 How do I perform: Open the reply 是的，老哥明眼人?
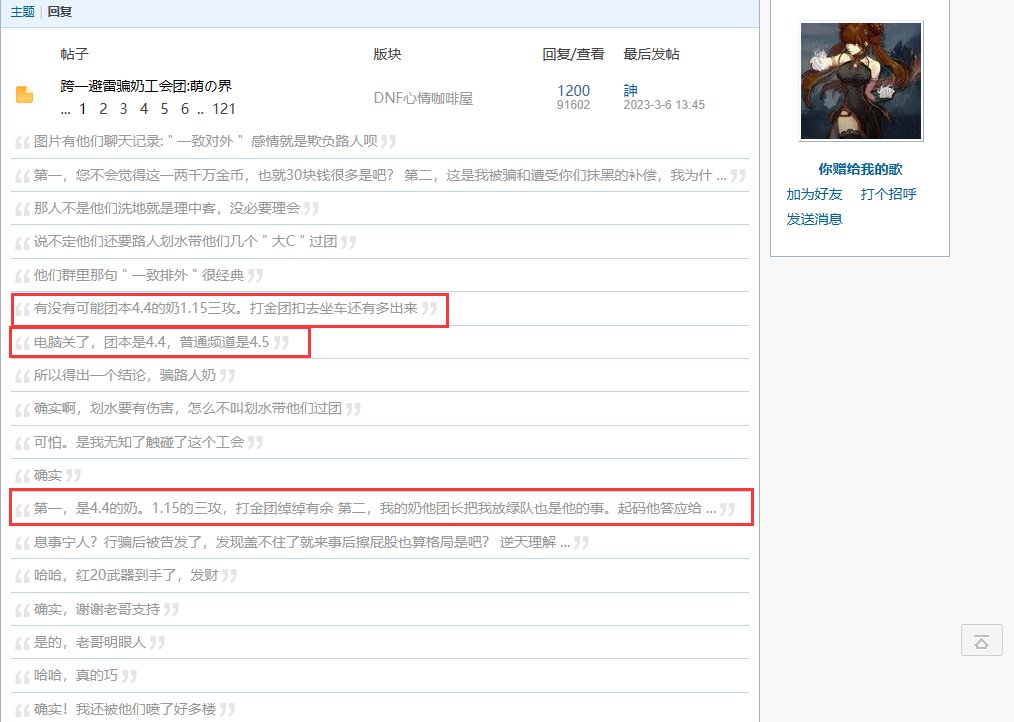(x=90, y=642)
